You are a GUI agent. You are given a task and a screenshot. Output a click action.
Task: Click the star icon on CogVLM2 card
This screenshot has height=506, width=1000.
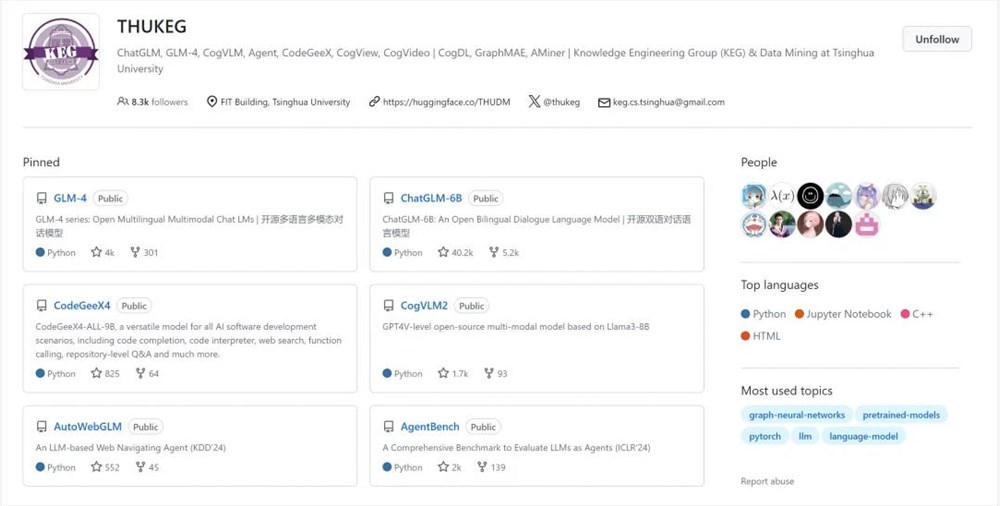pos(443,374)
